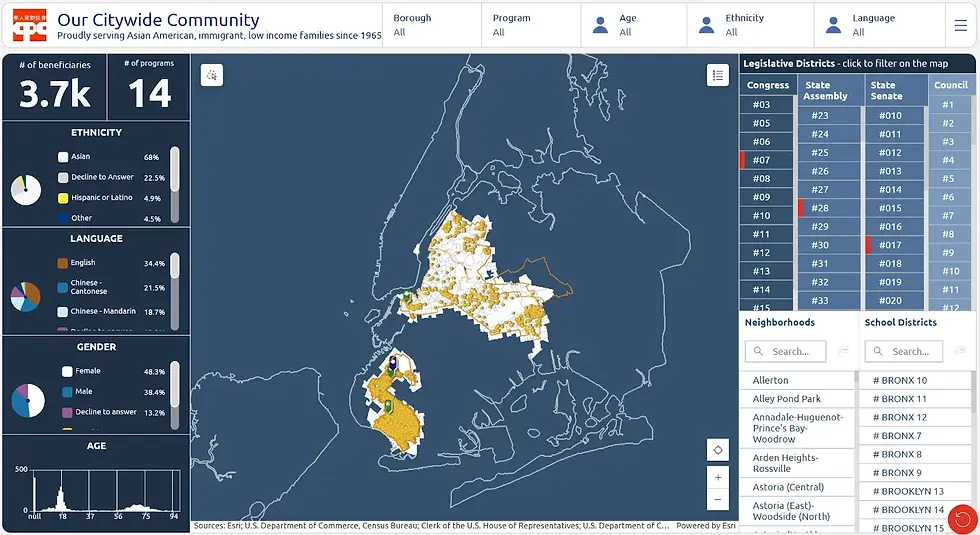Filter by State Assembly district #23
Image resolution: width=980 pixels, height=535 pixels.
[x=829, y=116]
